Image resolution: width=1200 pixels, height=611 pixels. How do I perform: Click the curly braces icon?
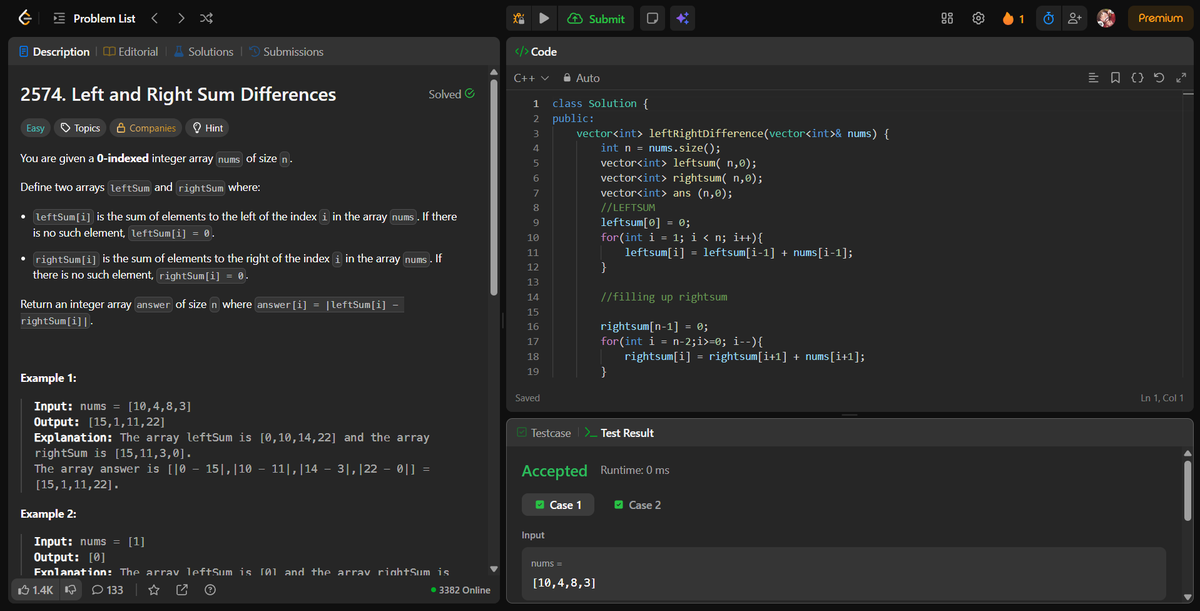[1137, 78]
